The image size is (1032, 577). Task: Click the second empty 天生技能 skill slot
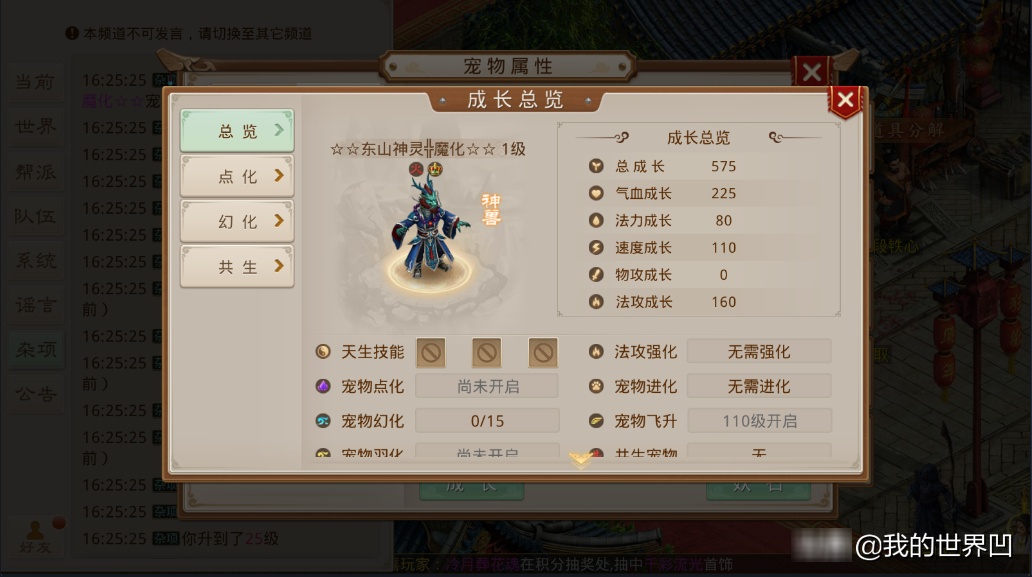(x=486, y=353)
